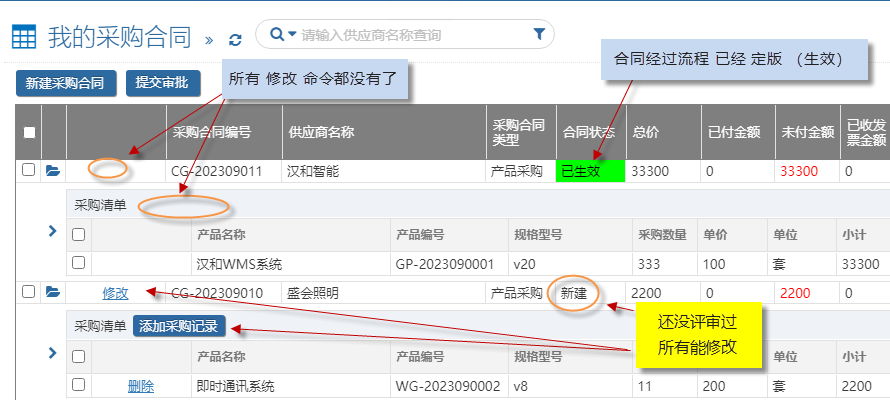
Task: Open folder icon for contract CG-202309010
Action: (x=53, y=292)
